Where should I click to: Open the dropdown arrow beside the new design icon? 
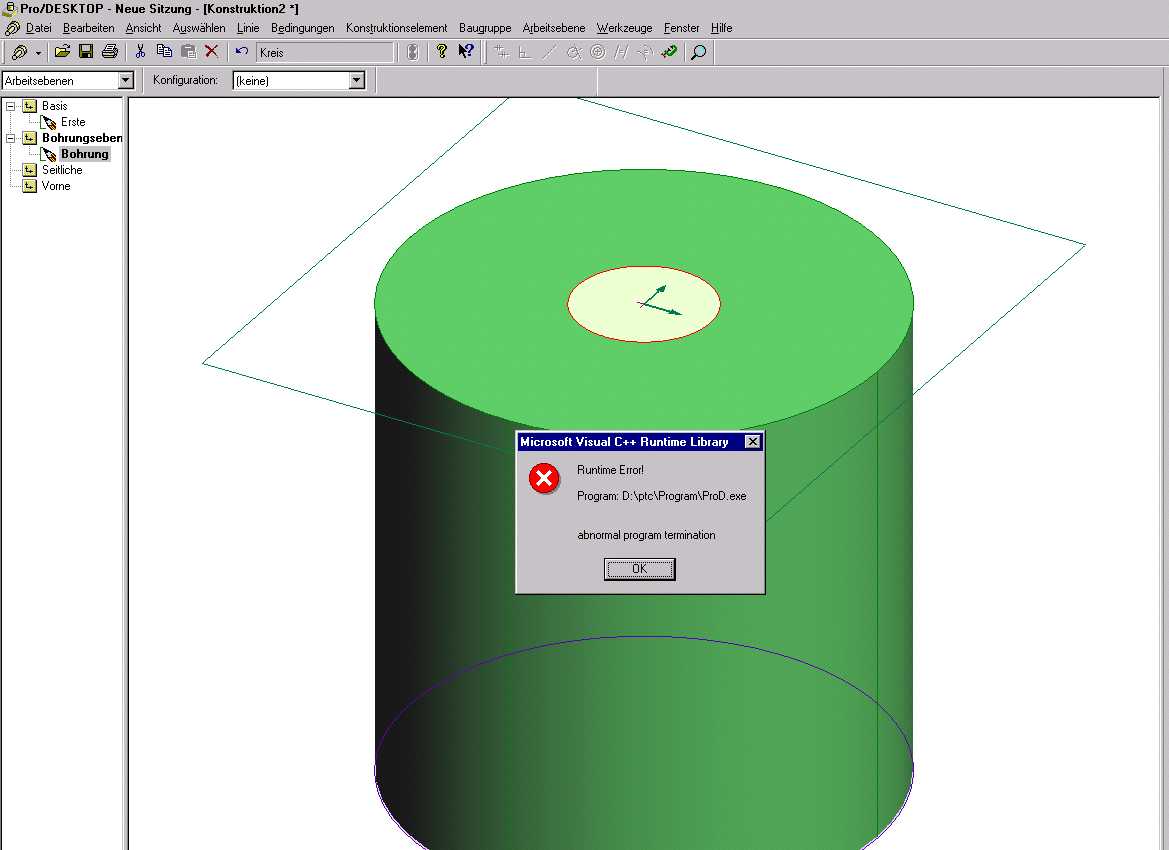point(39,53)
